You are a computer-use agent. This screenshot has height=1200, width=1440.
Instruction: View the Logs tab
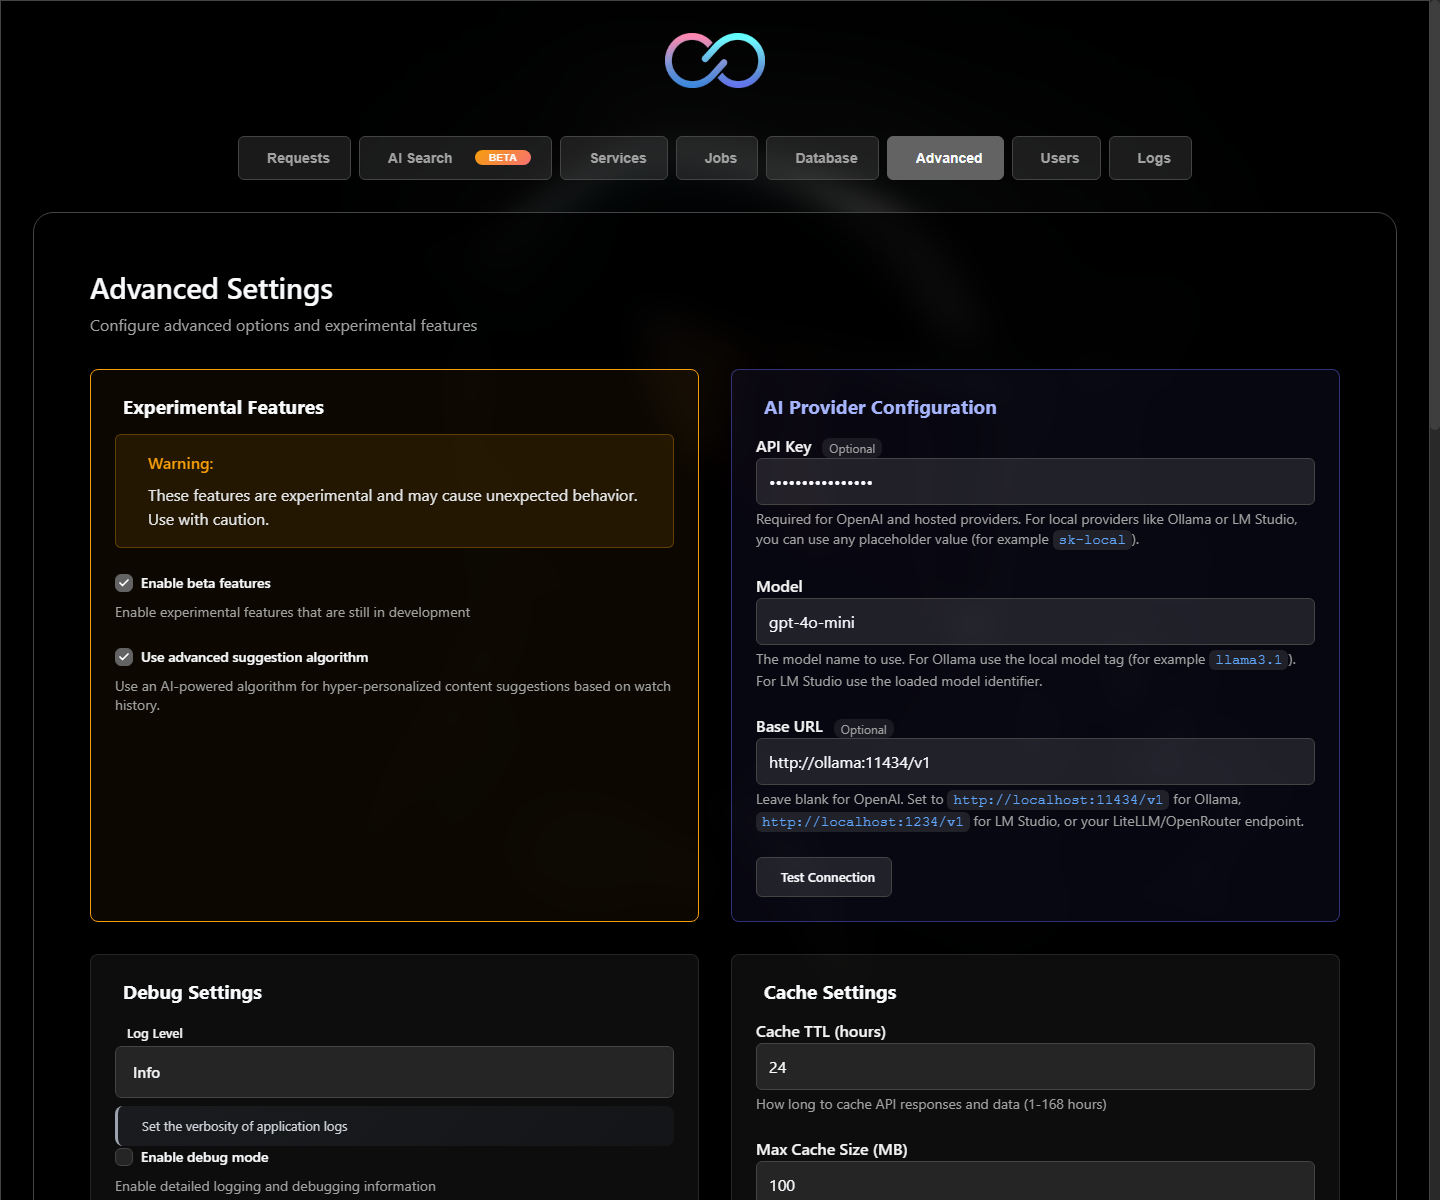[x=1150, y=158]
